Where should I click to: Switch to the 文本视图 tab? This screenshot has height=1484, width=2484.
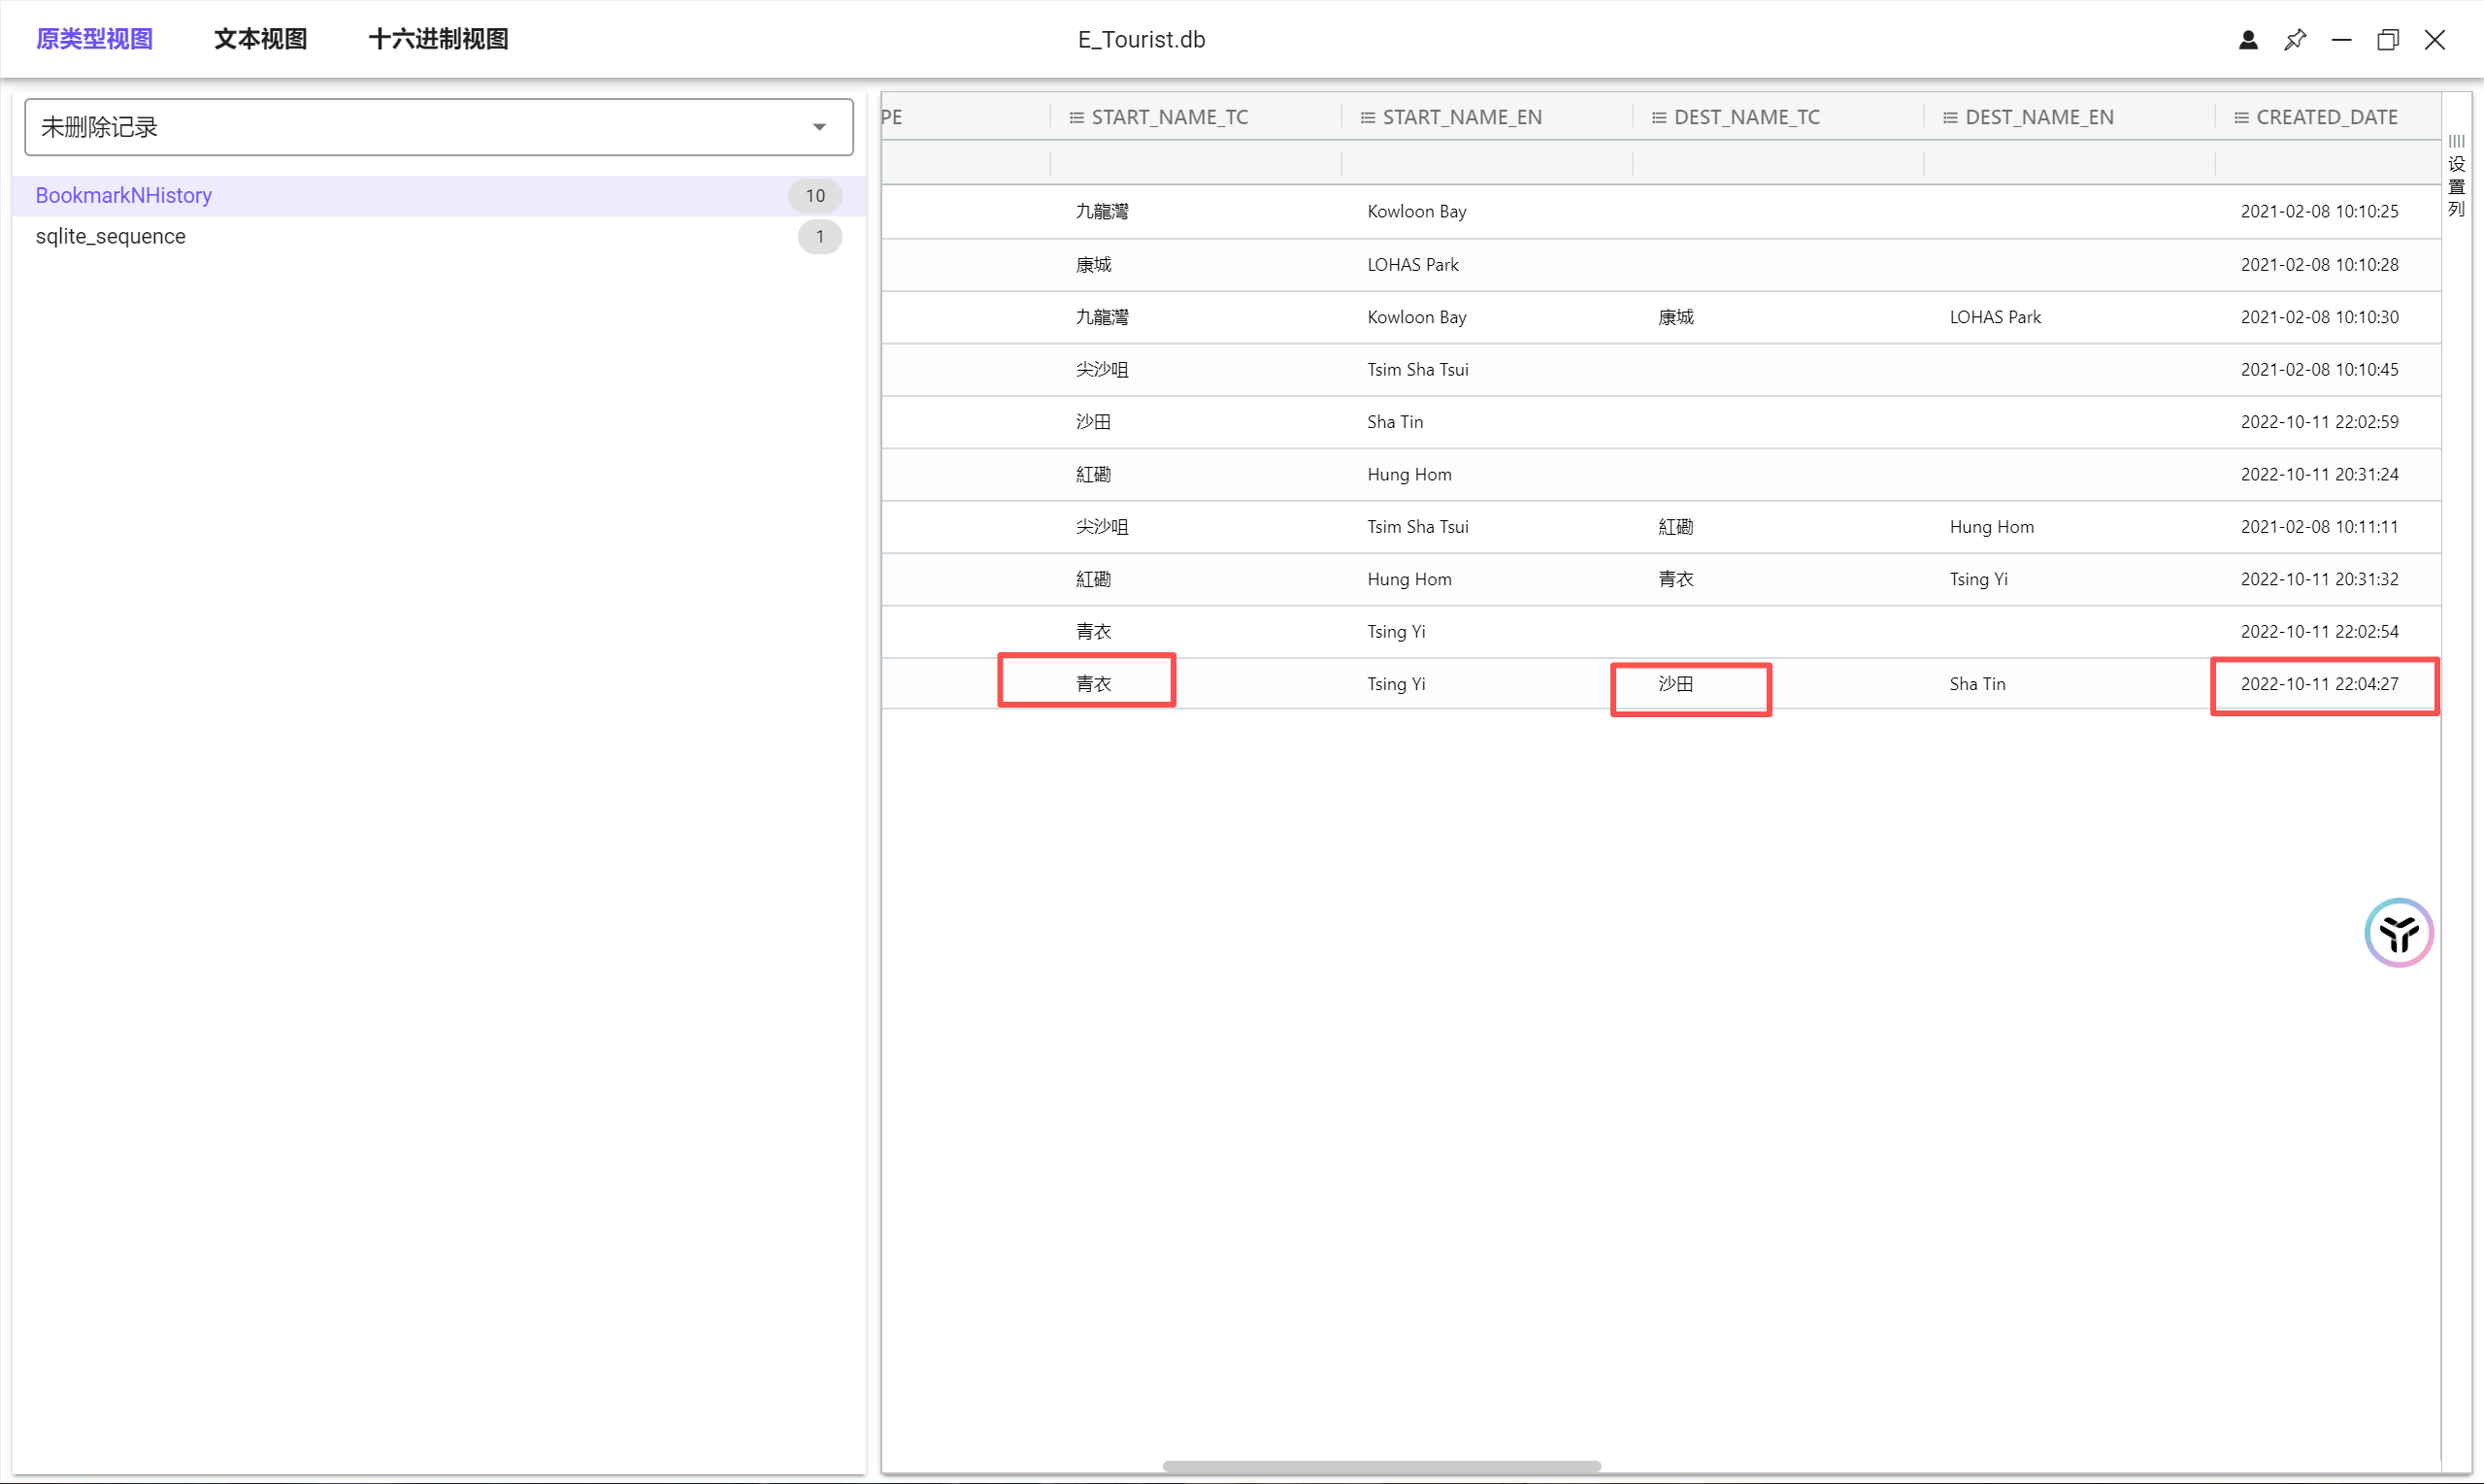(x=260, y=40)
